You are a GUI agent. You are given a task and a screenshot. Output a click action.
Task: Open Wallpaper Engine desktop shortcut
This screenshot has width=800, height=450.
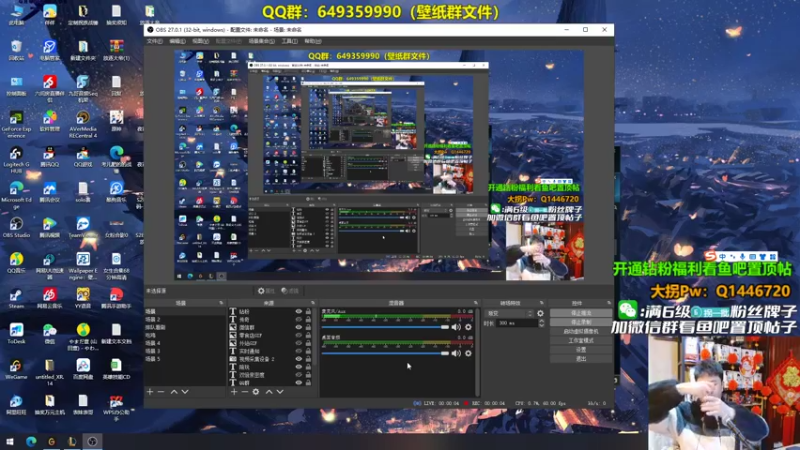pos(83,266)
